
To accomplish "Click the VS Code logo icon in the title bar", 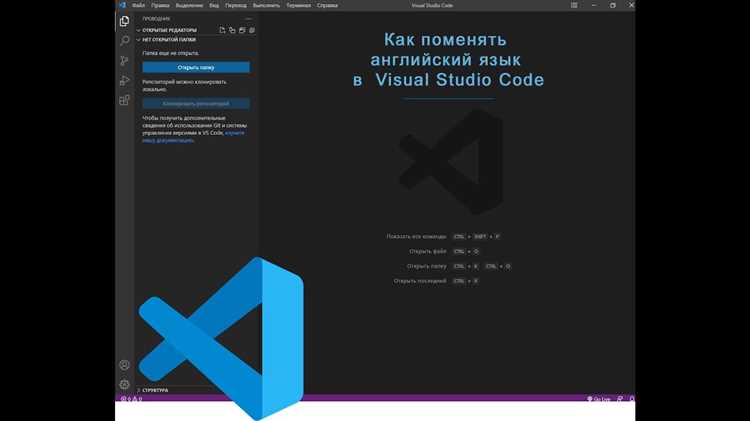I will coord(122,5).
